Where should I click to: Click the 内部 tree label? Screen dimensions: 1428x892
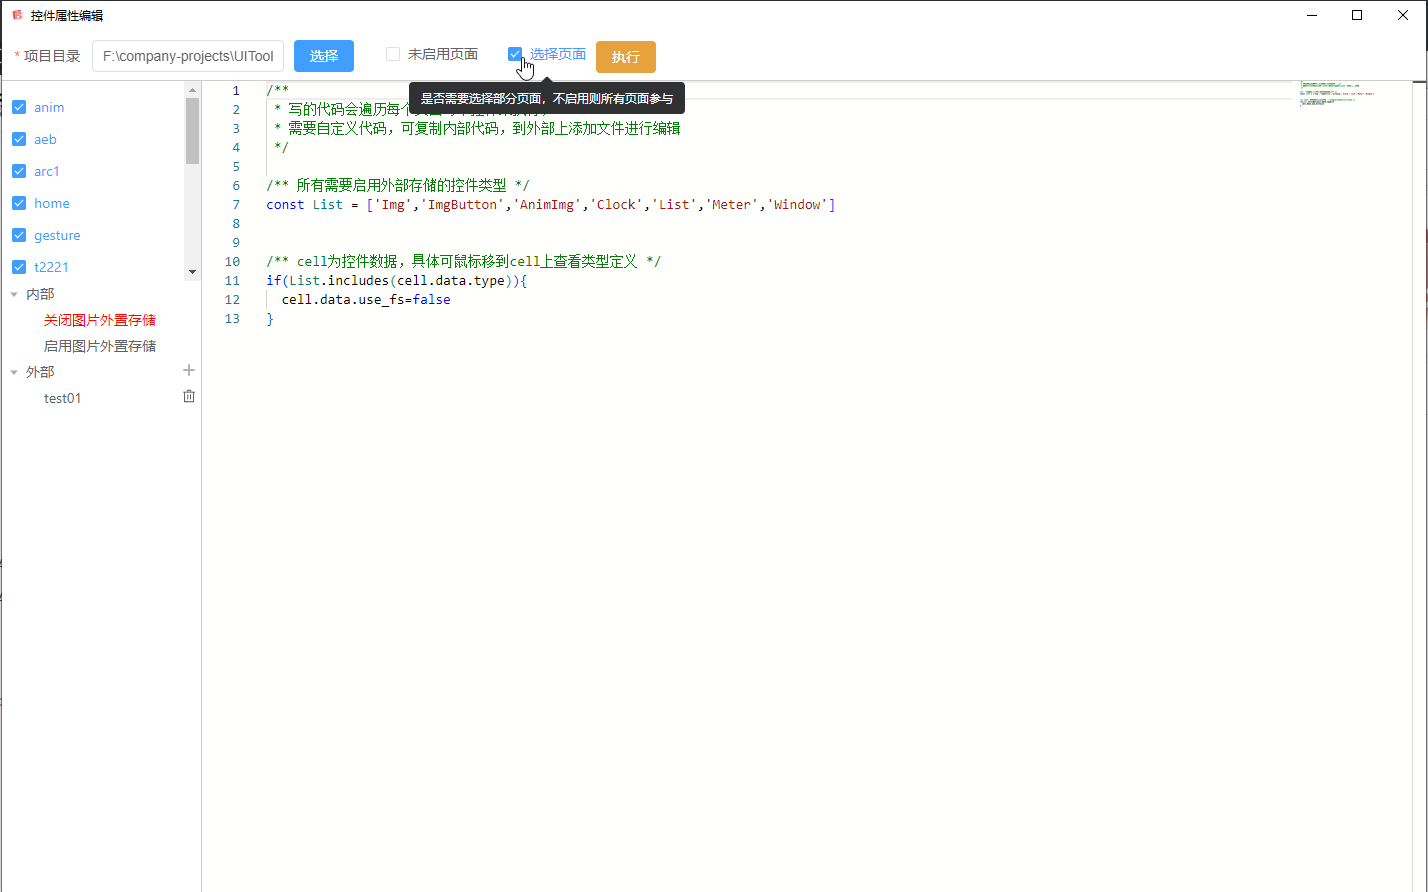point(40,294)
